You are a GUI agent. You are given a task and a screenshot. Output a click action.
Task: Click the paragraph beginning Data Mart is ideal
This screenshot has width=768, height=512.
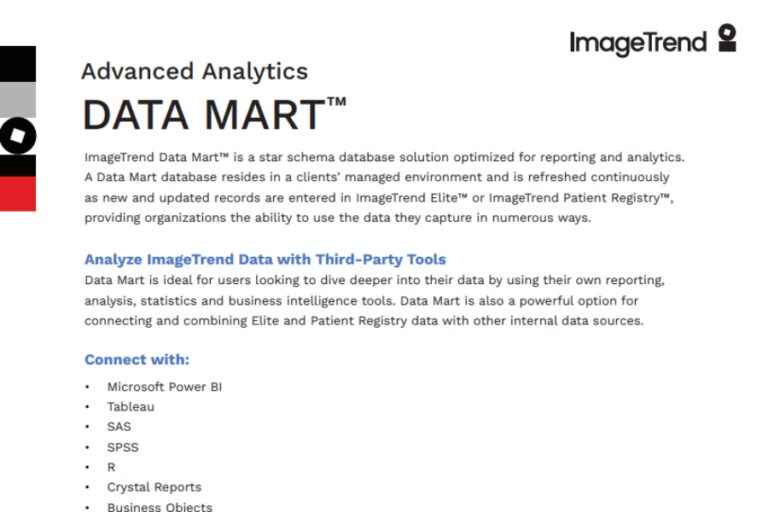click(x=370, y=300)
